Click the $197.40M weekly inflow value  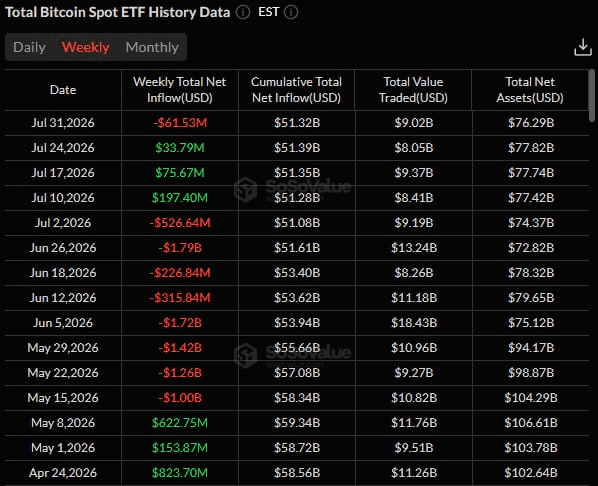tap(180, 198)
